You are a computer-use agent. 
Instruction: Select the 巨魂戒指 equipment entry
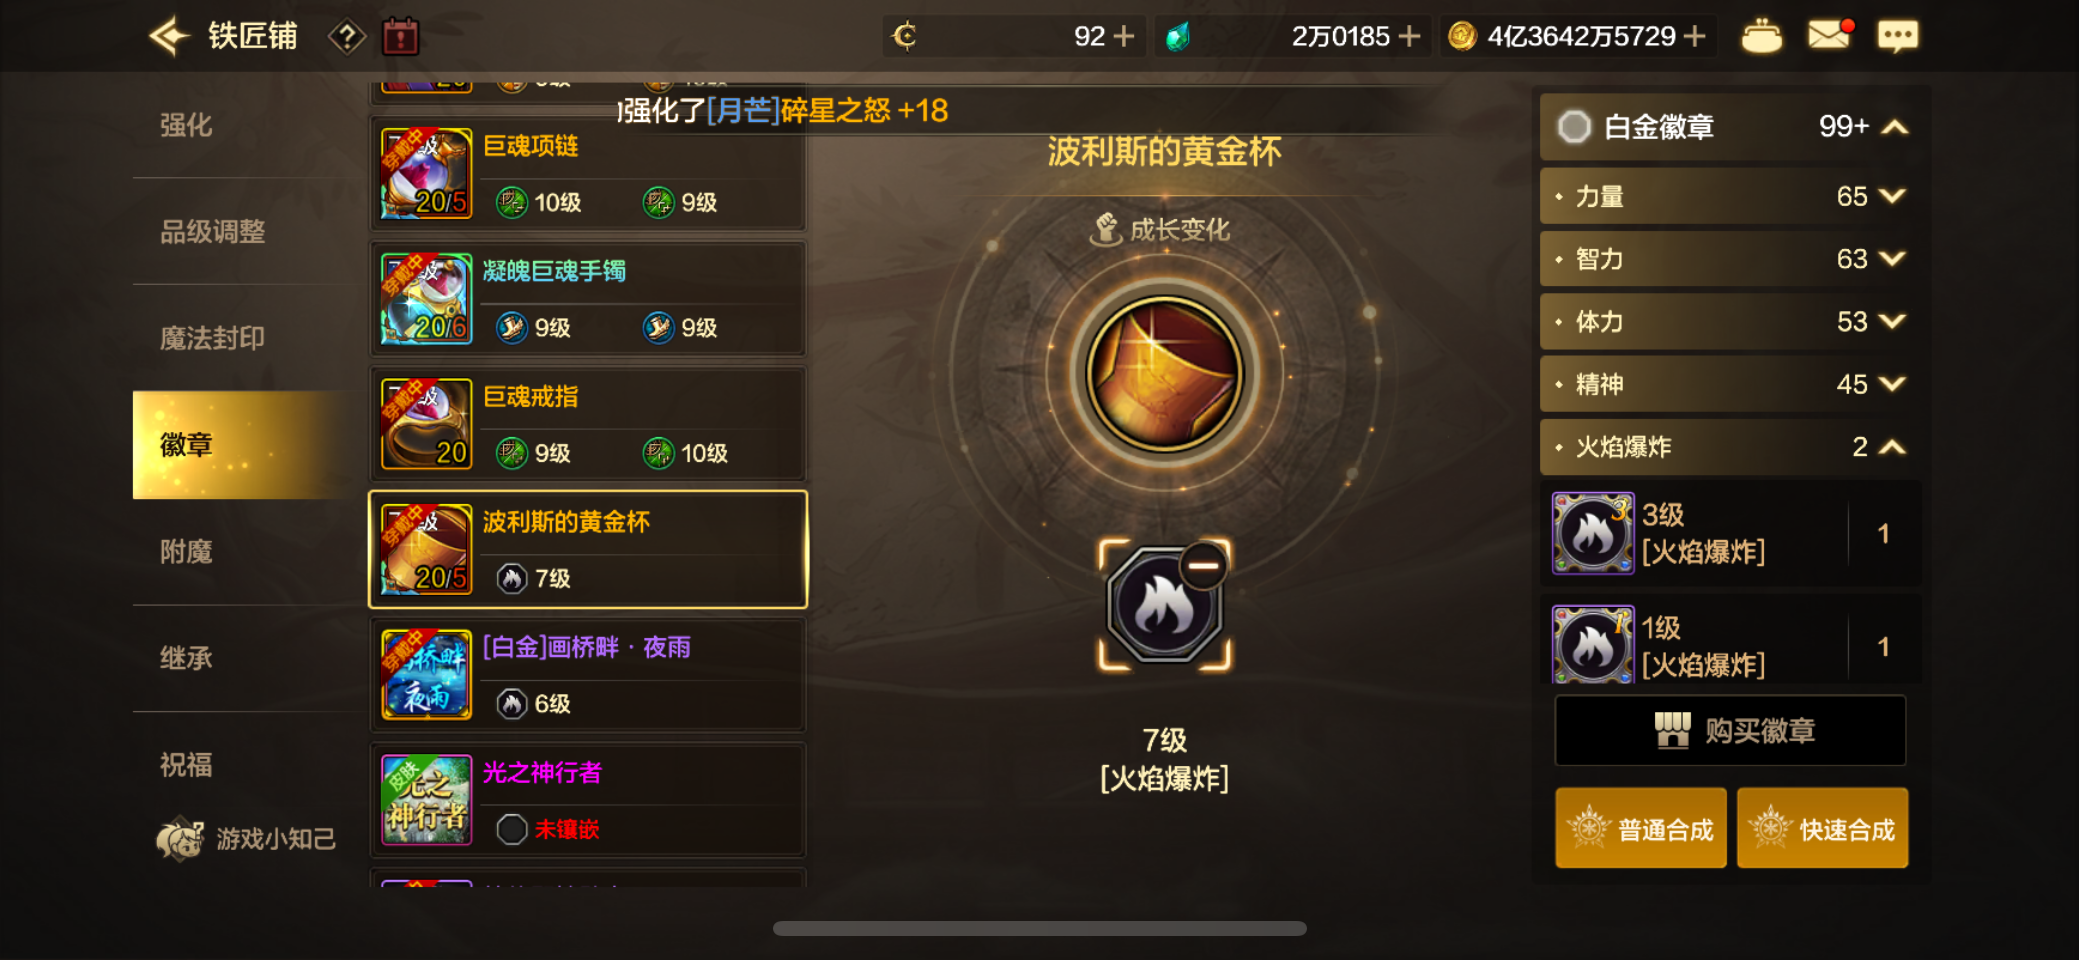click(x=588, y=424)
